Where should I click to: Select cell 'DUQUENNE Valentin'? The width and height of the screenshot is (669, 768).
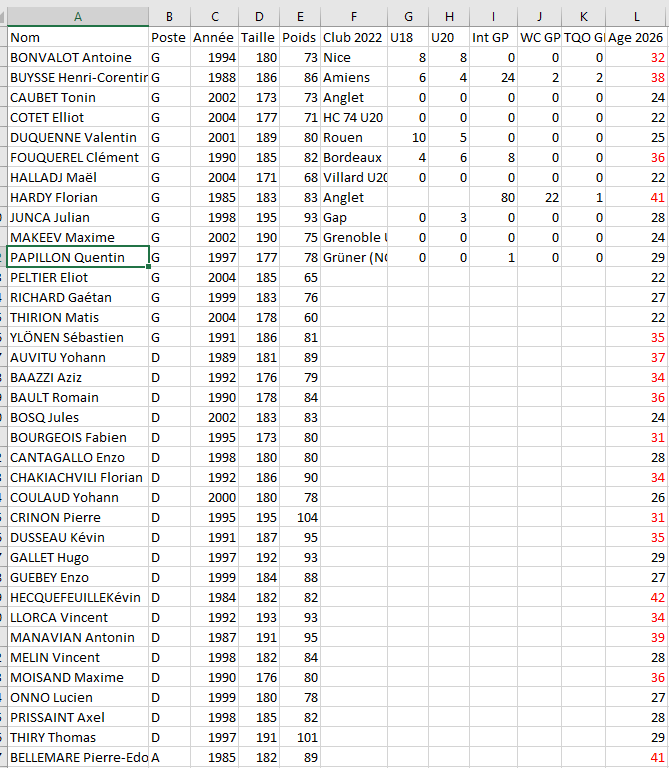(78, 138)
